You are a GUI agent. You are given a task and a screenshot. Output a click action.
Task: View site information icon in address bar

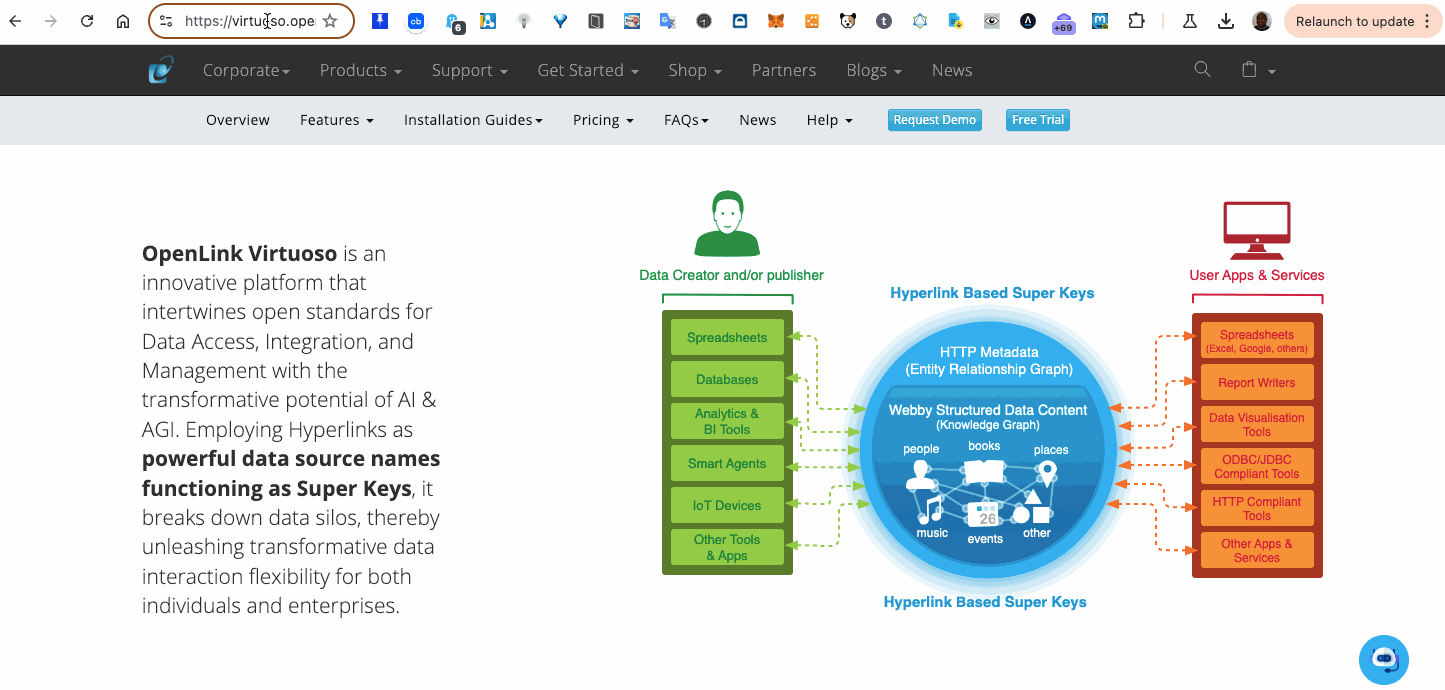(x=166, y=21)
